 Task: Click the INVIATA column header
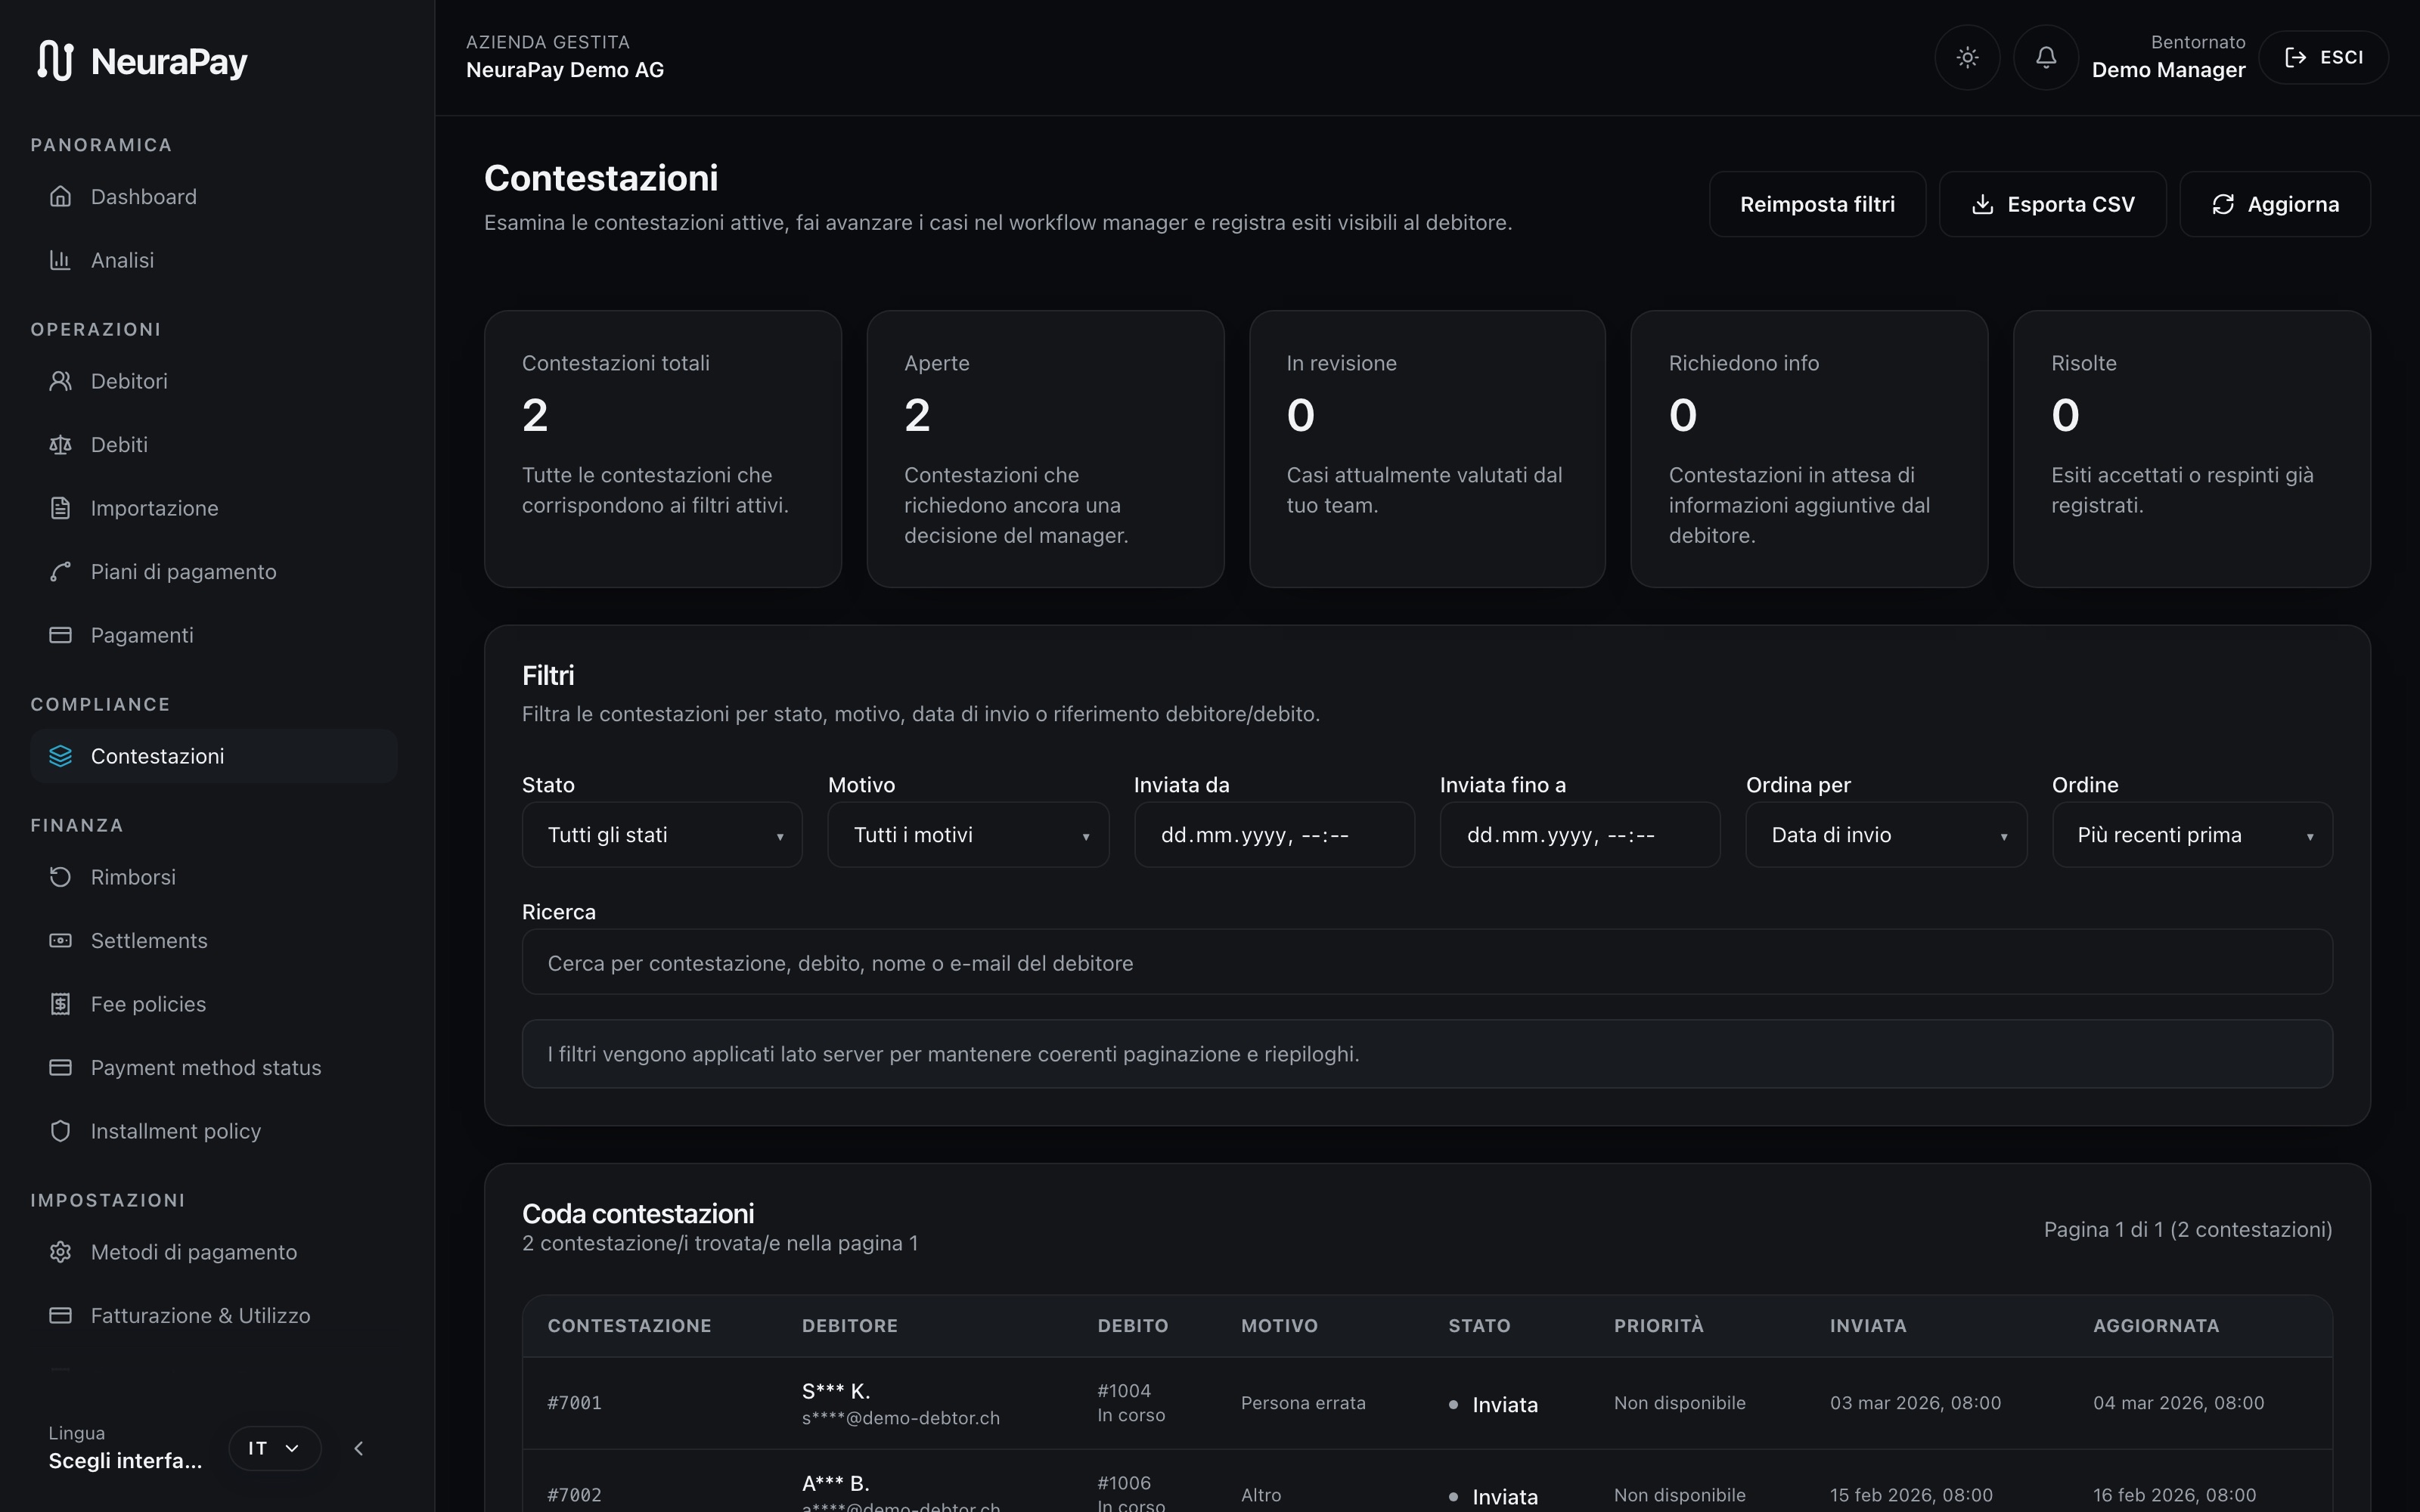pos(1868,1326)
